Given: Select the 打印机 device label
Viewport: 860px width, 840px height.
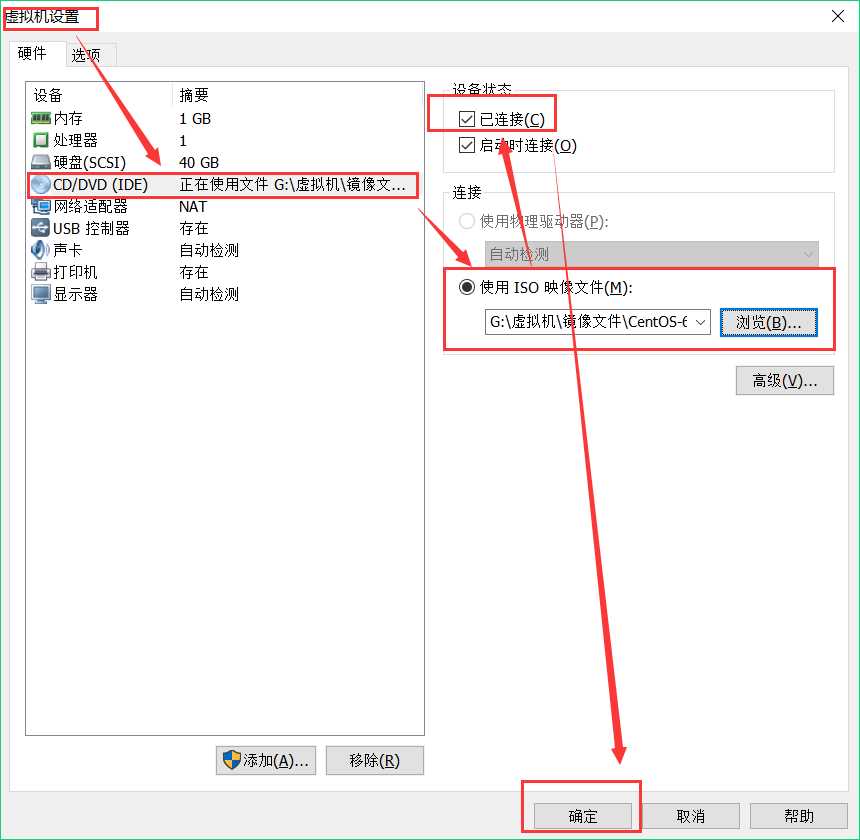Looking at the screenshot, I should pos(76,272).
